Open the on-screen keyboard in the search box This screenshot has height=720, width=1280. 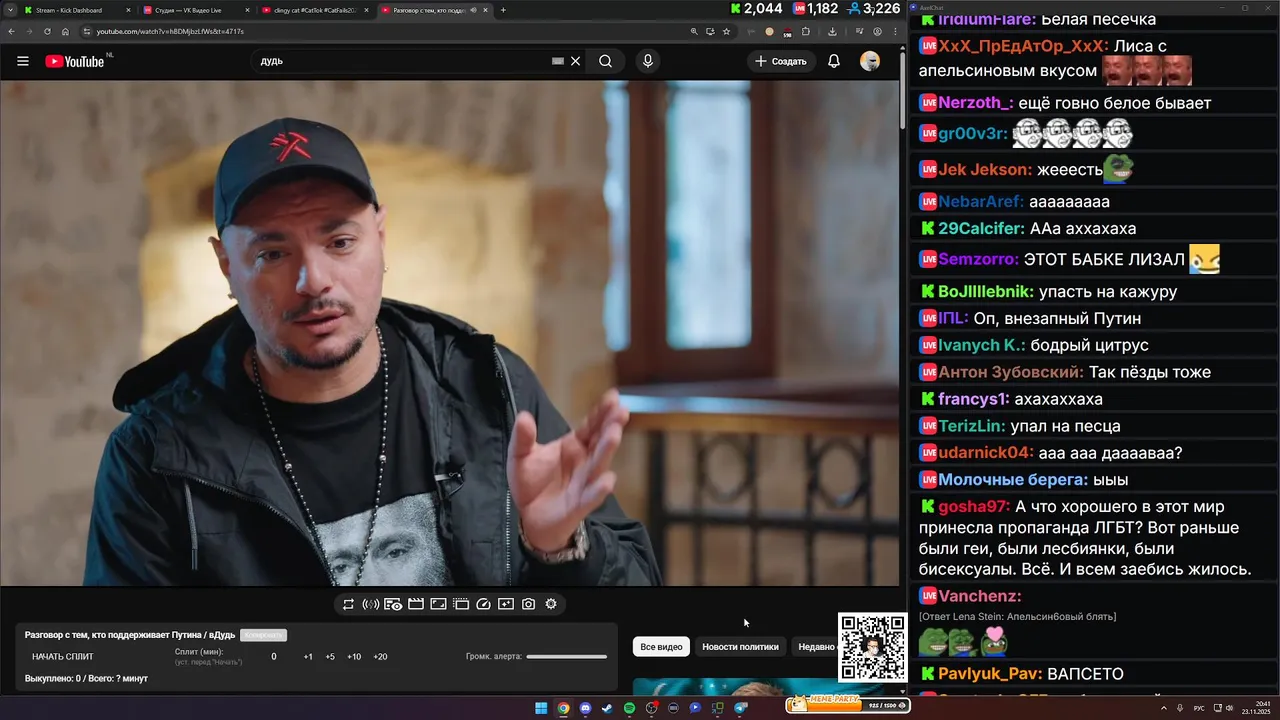[x=558, y=61]
